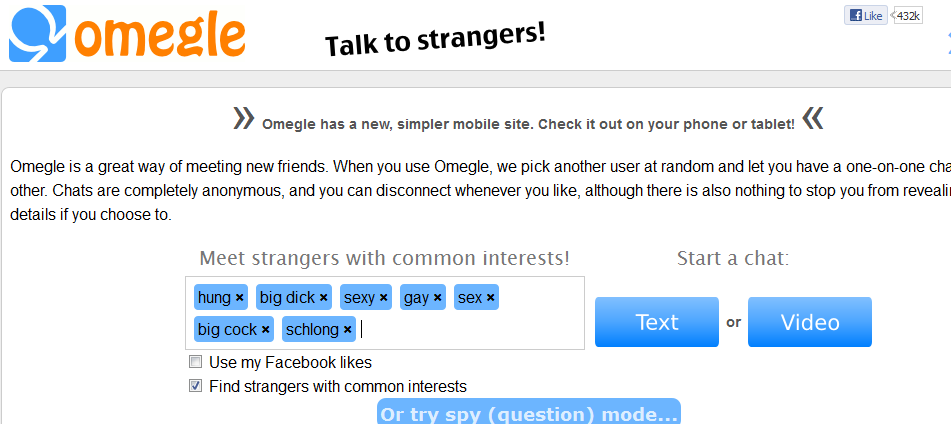
Task: Enable 'Use my Facebook likes' checkbox
Action: click(195, 362)
